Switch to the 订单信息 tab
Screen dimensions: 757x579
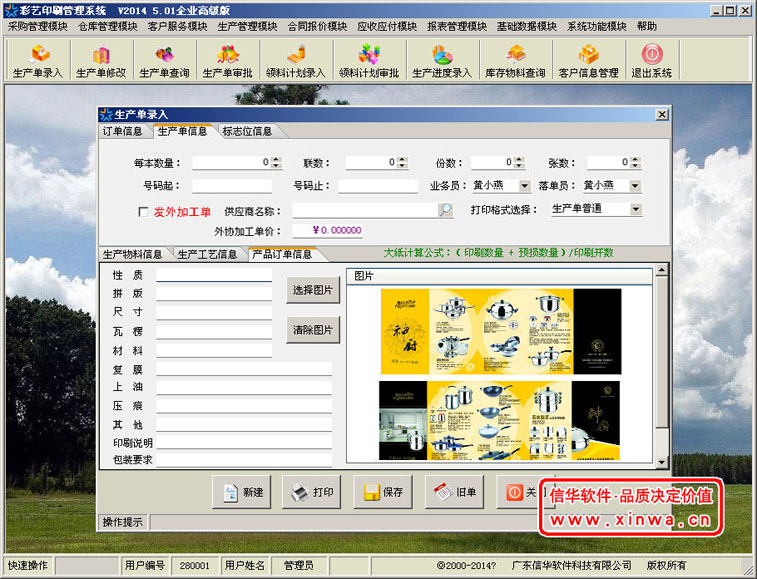tap(123, 131)
